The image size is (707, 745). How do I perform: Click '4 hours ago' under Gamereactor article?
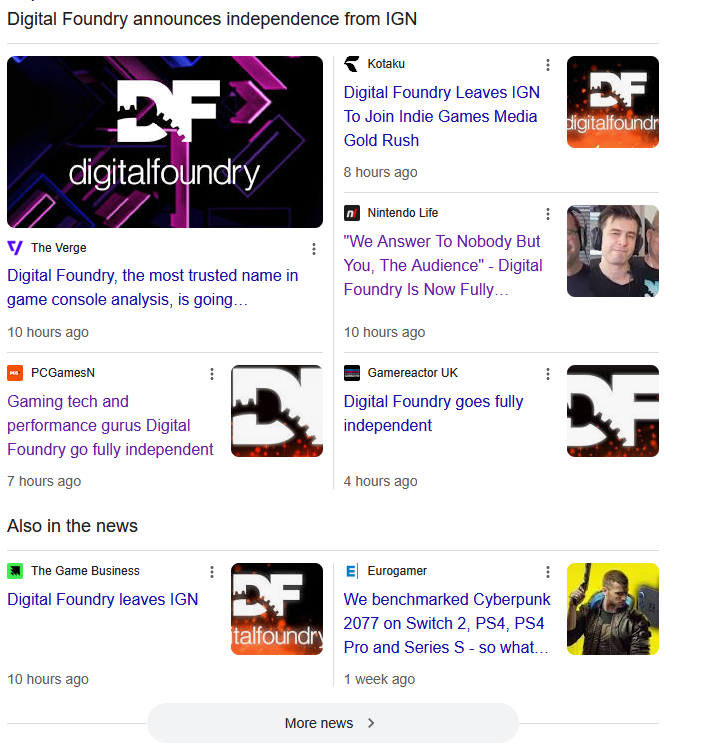point(381,481)
